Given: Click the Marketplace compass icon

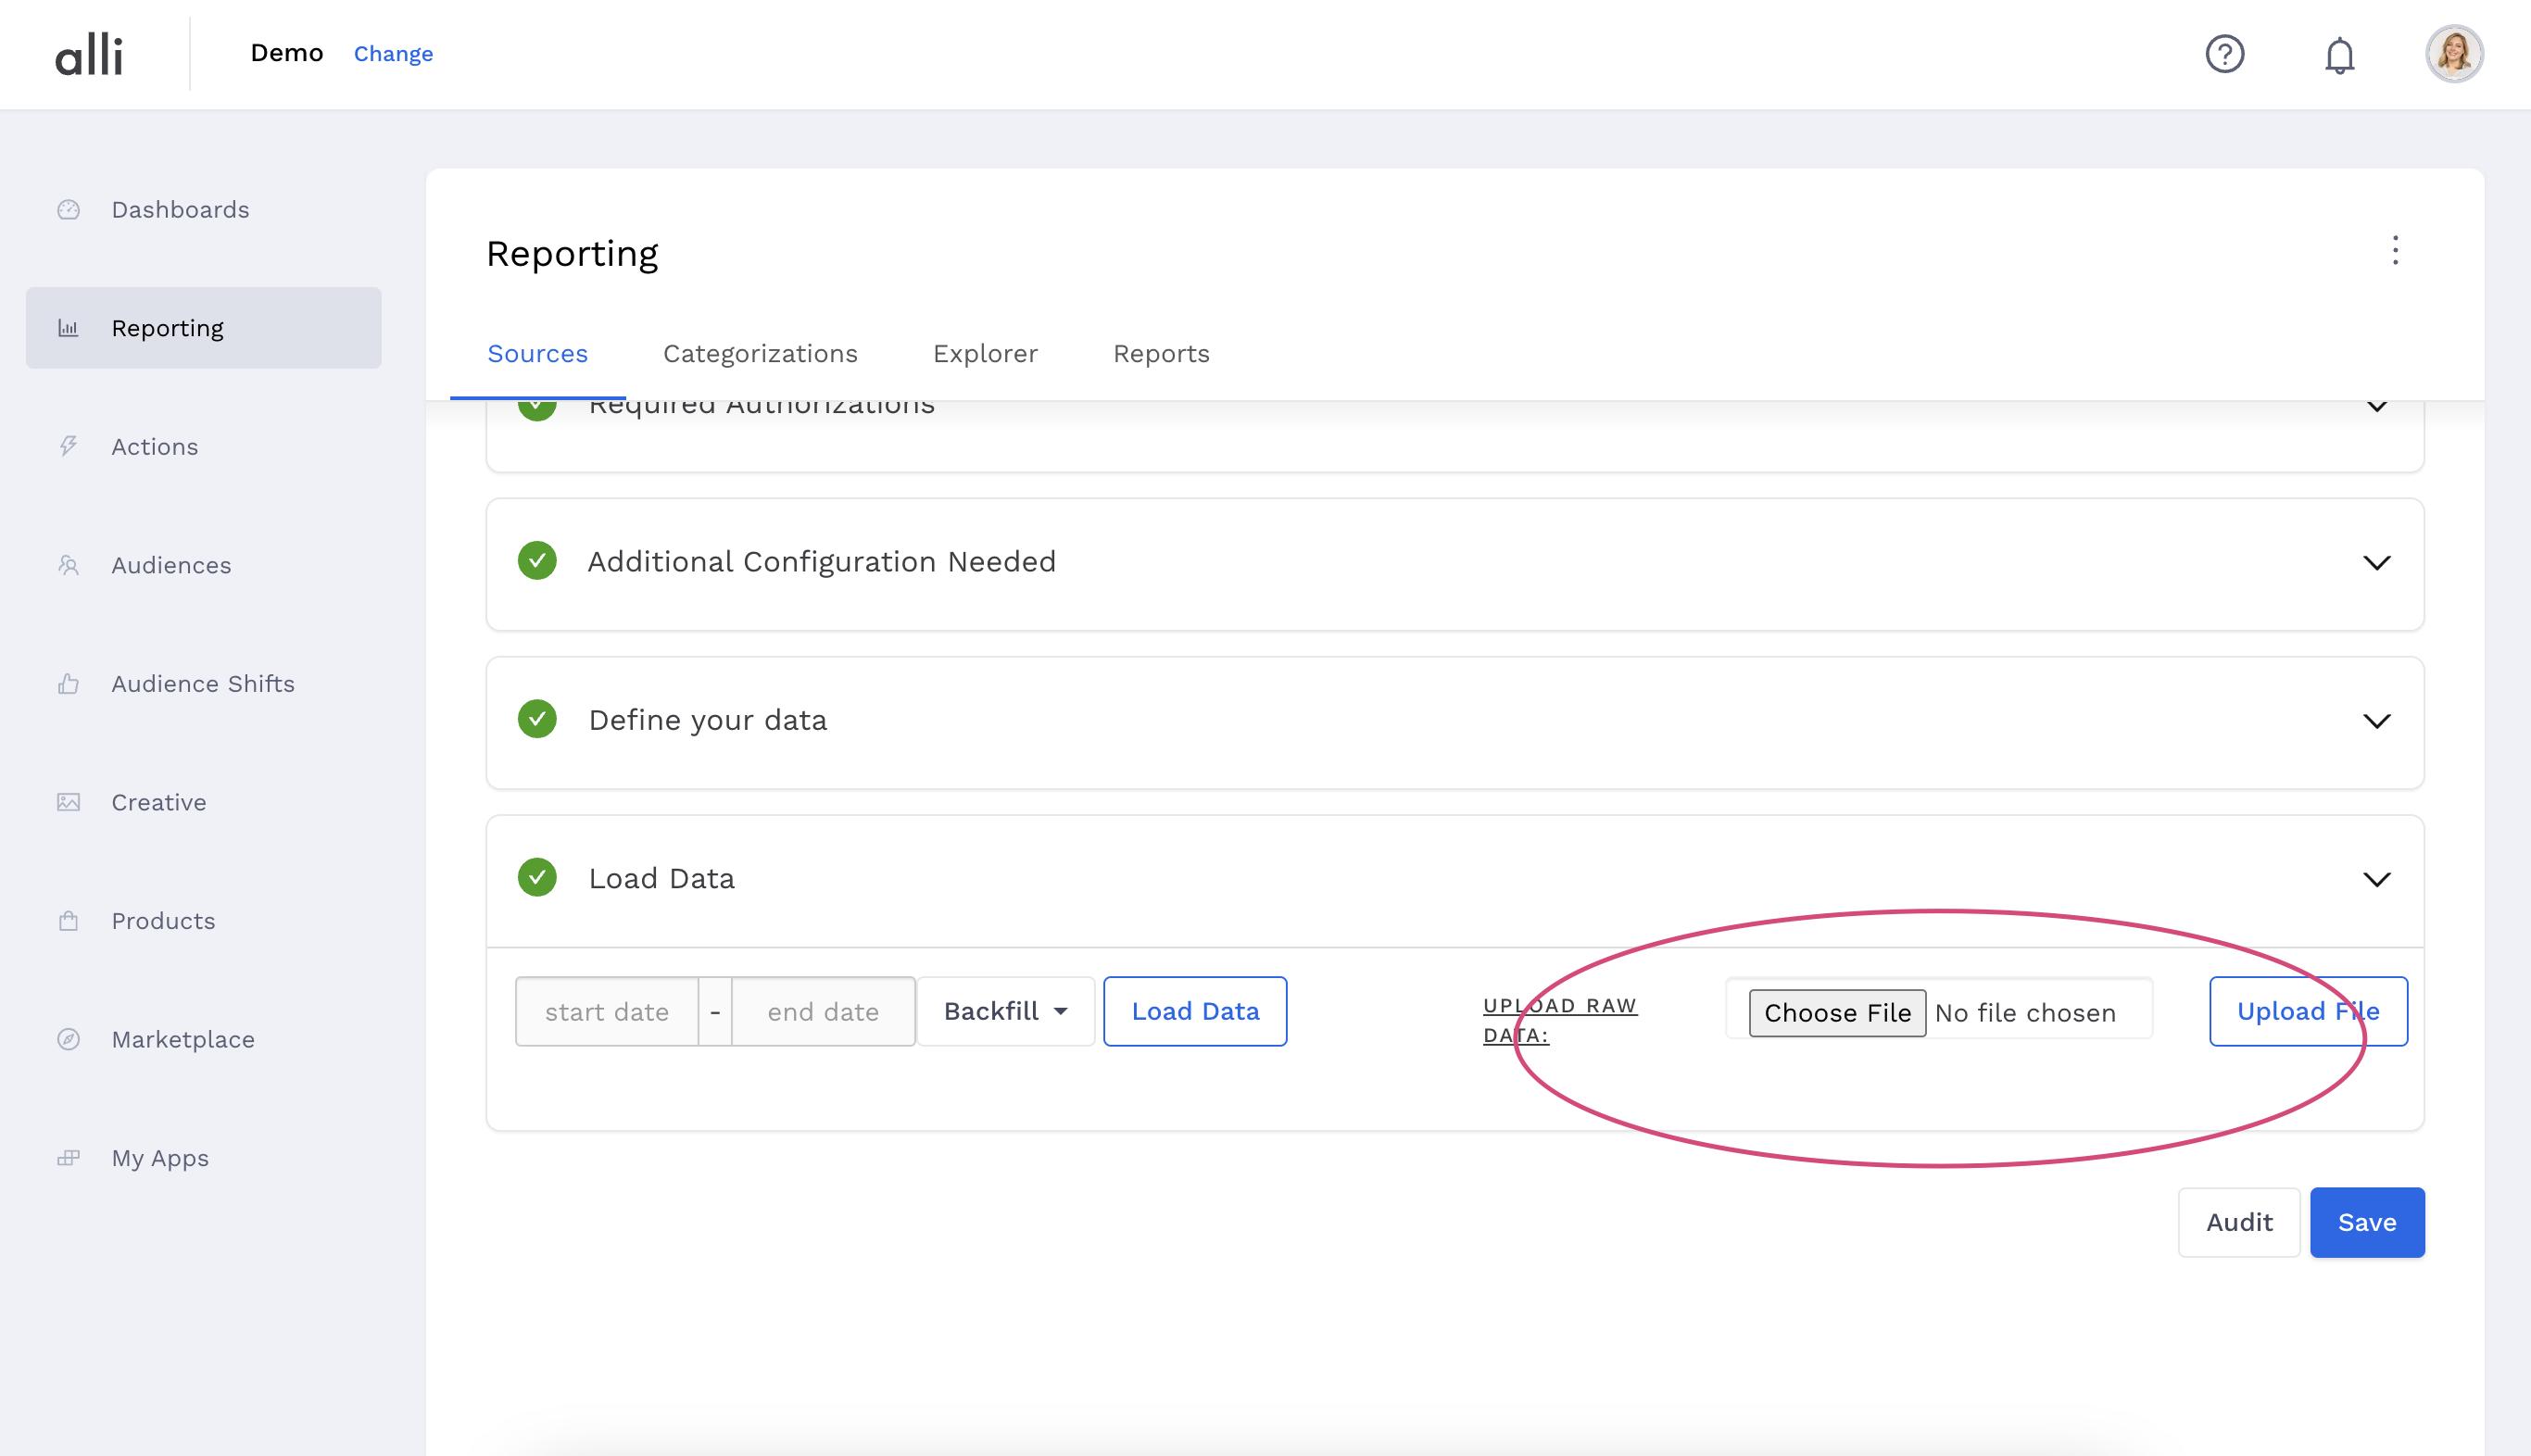Looking at the screenshot, I should (x=68, y=1039).
